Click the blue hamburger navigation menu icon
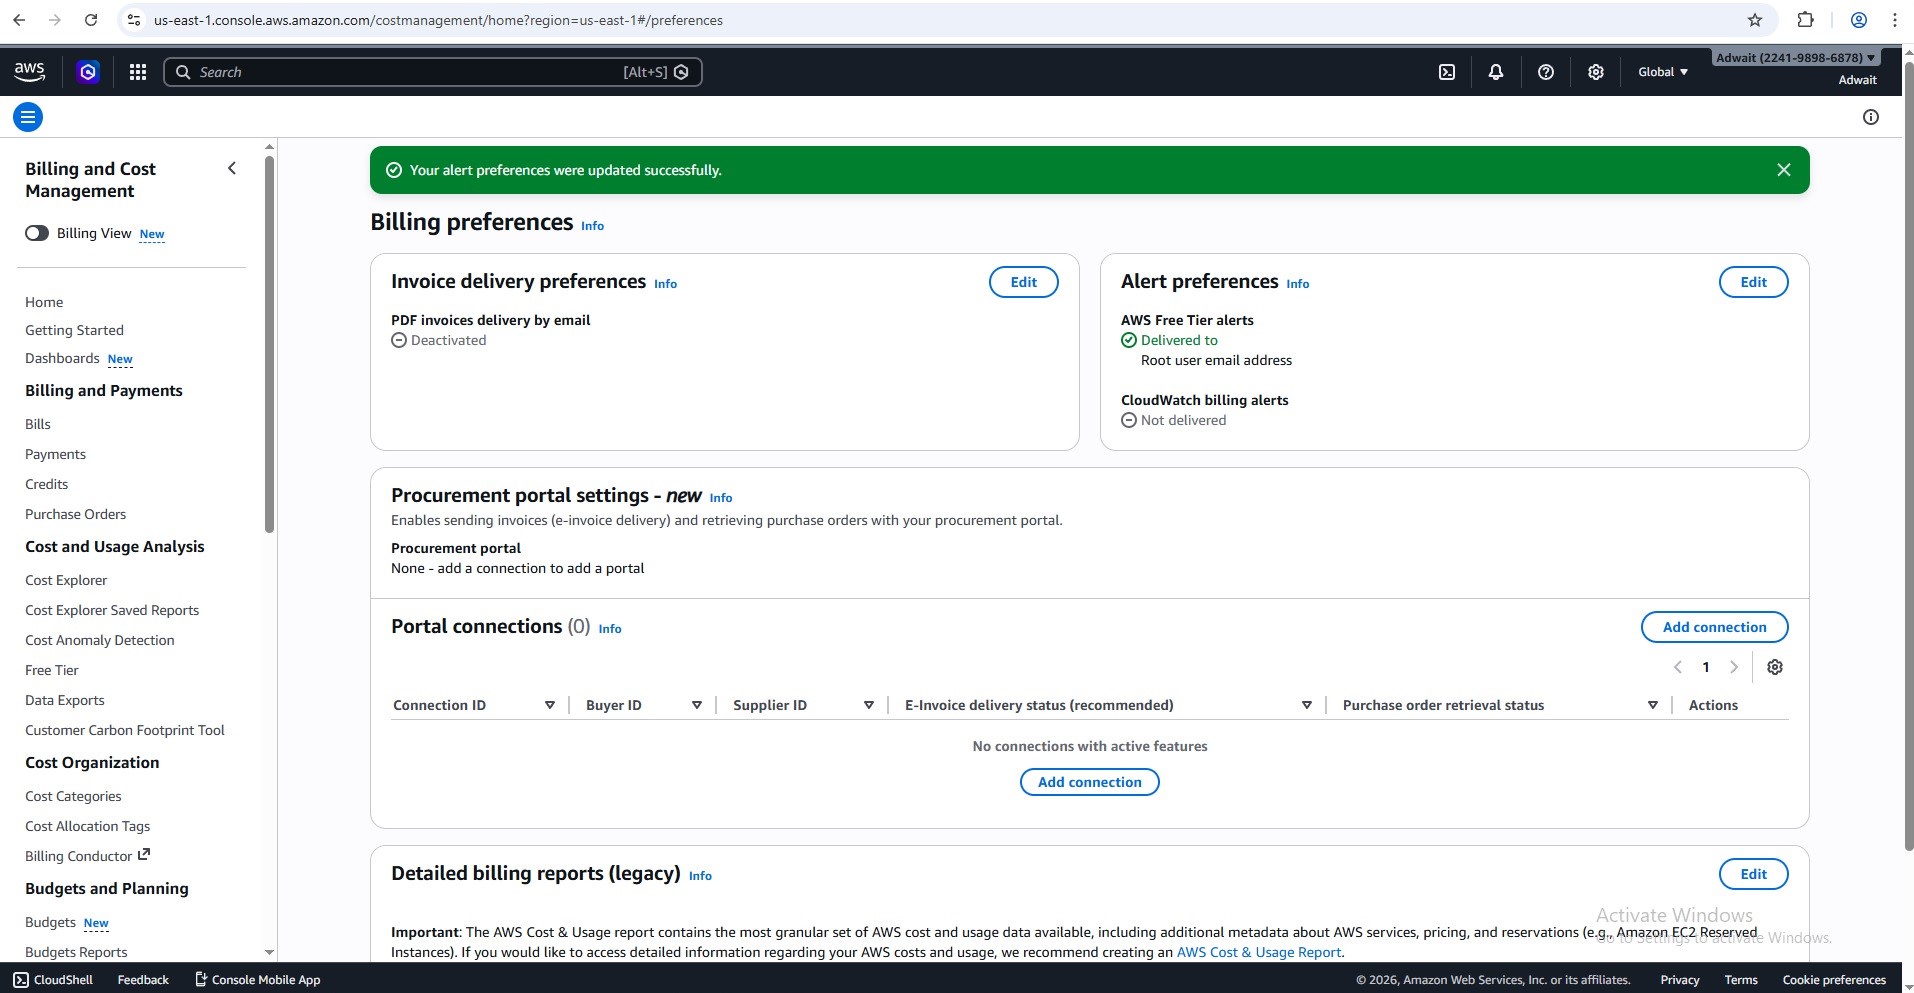Viewport: 1914px width, 993px height. click(28, 117)
